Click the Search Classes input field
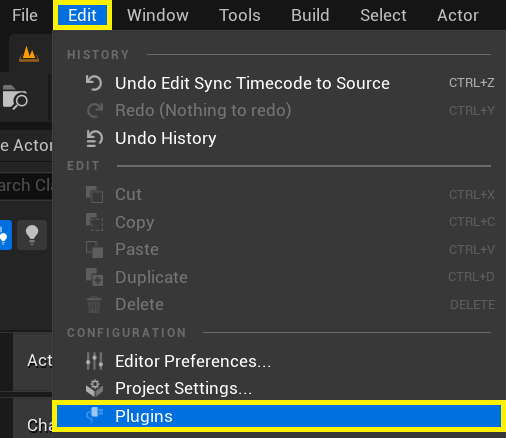The image size is (506, 438). [26, 185]
